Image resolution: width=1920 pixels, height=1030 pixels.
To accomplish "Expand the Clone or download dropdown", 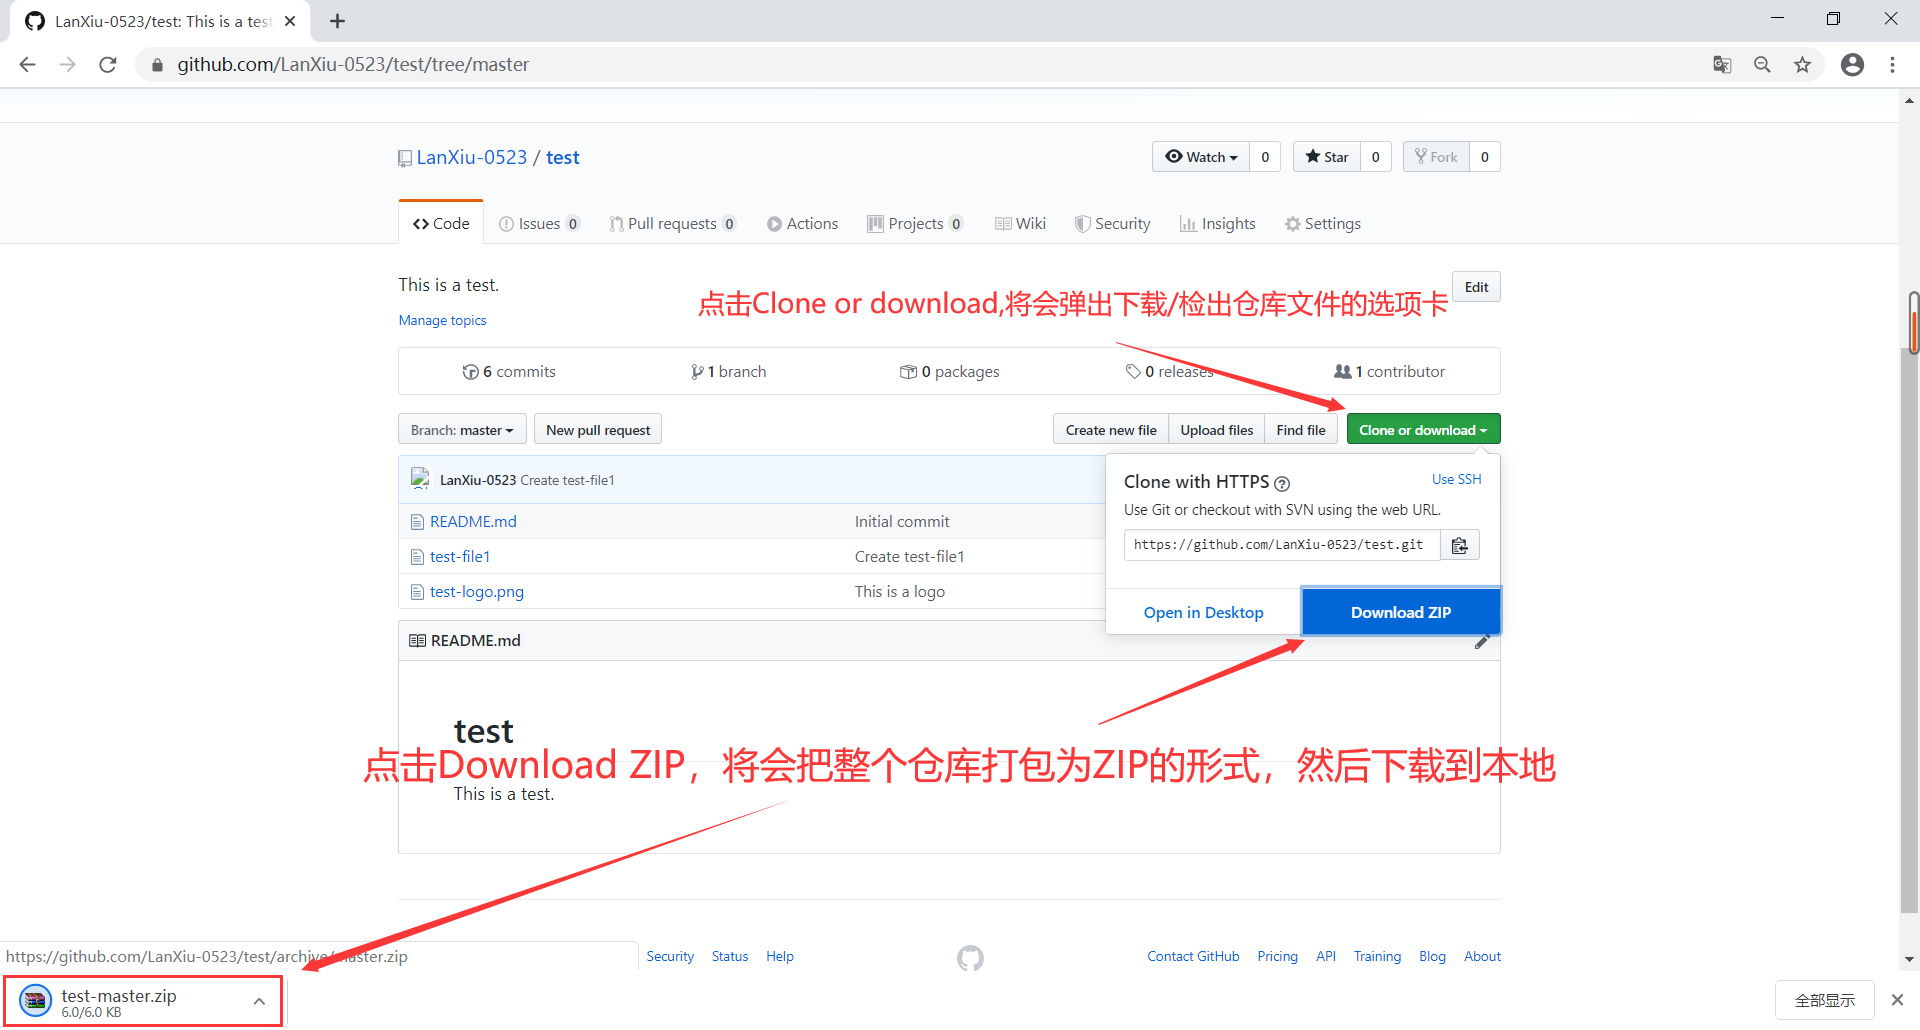I will pos(1422,429).
